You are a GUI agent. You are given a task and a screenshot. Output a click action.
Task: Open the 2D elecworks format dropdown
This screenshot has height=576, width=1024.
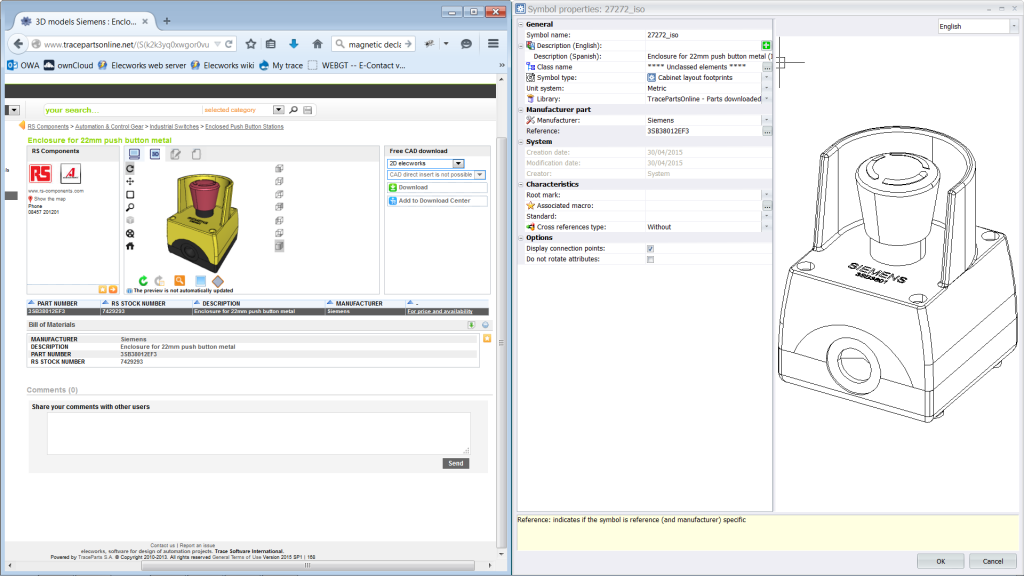coord(458,163)
